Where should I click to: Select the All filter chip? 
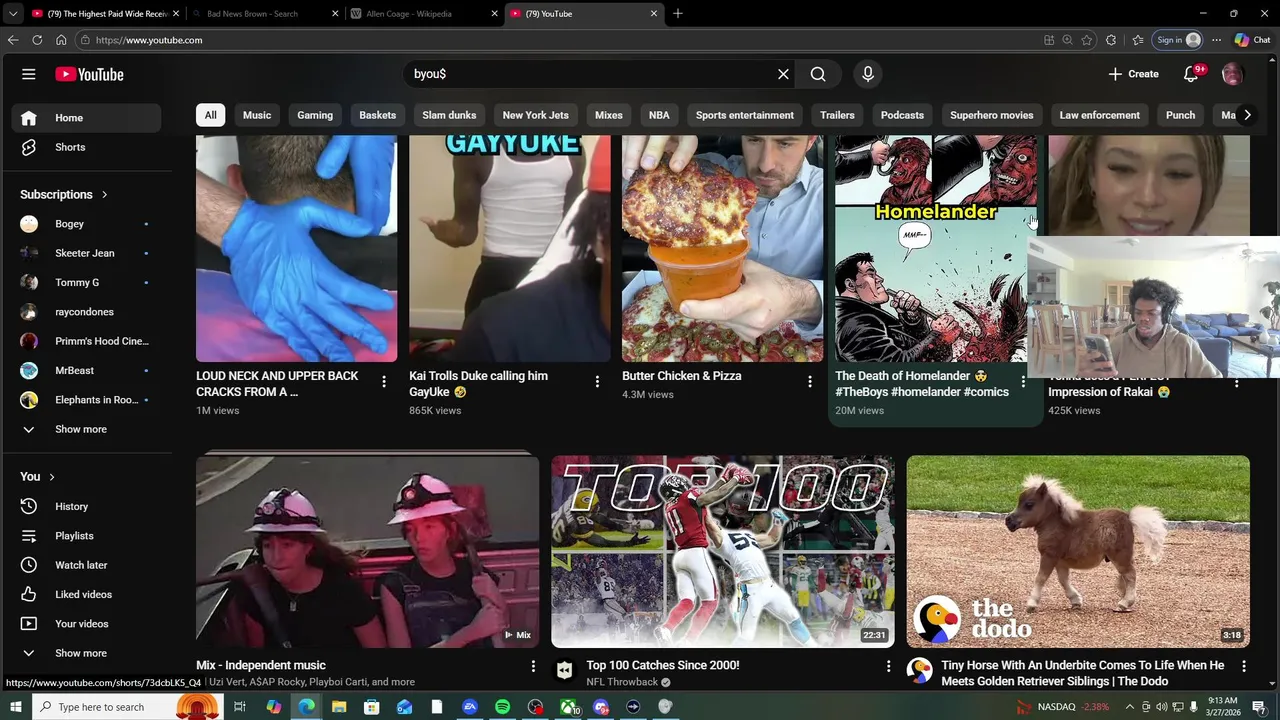(210, 115)
